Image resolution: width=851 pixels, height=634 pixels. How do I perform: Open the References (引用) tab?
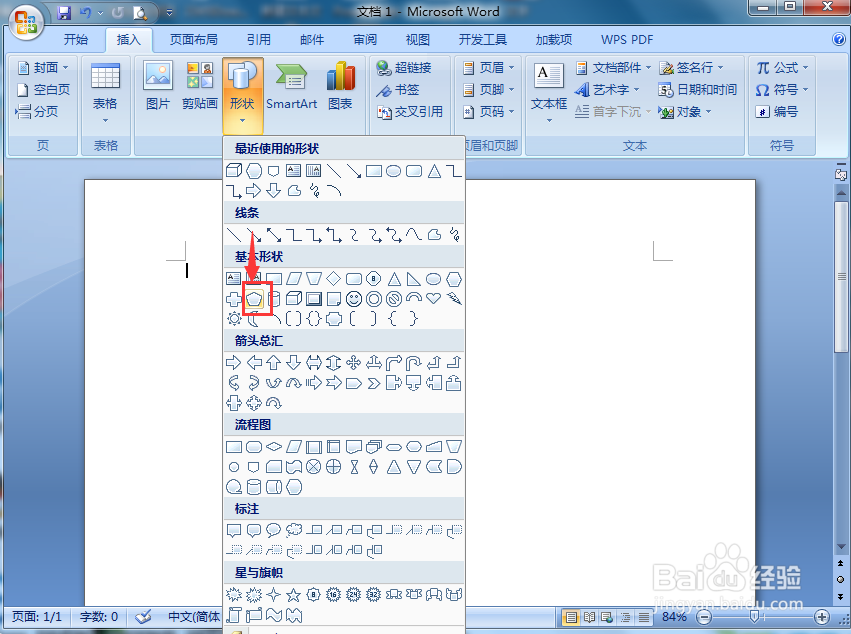(x=258, y=39)
